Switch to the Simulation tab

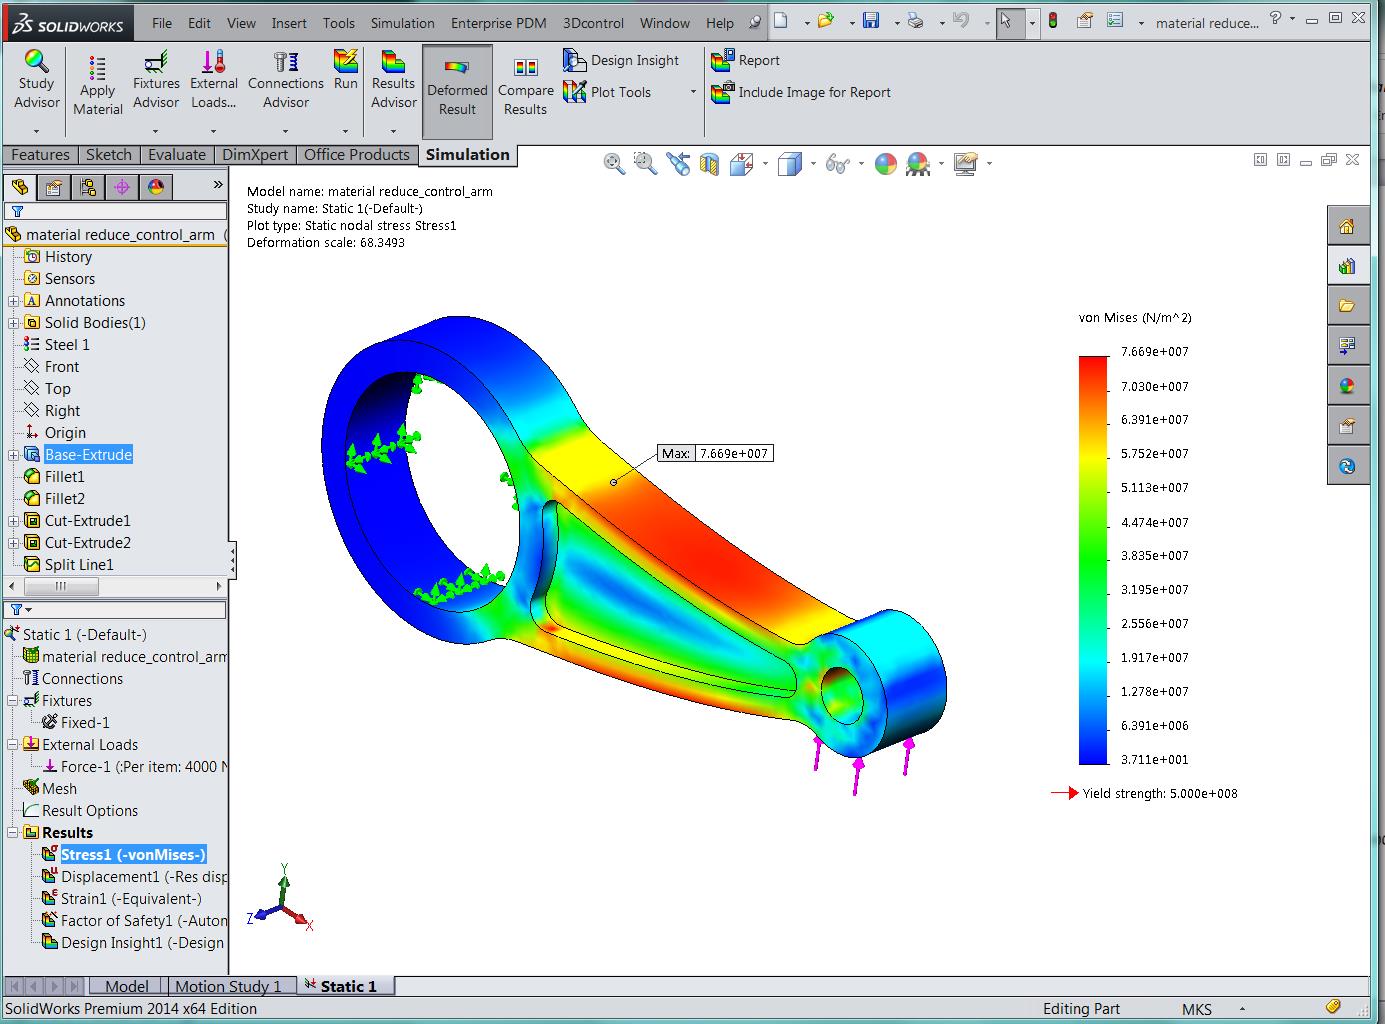467,155
